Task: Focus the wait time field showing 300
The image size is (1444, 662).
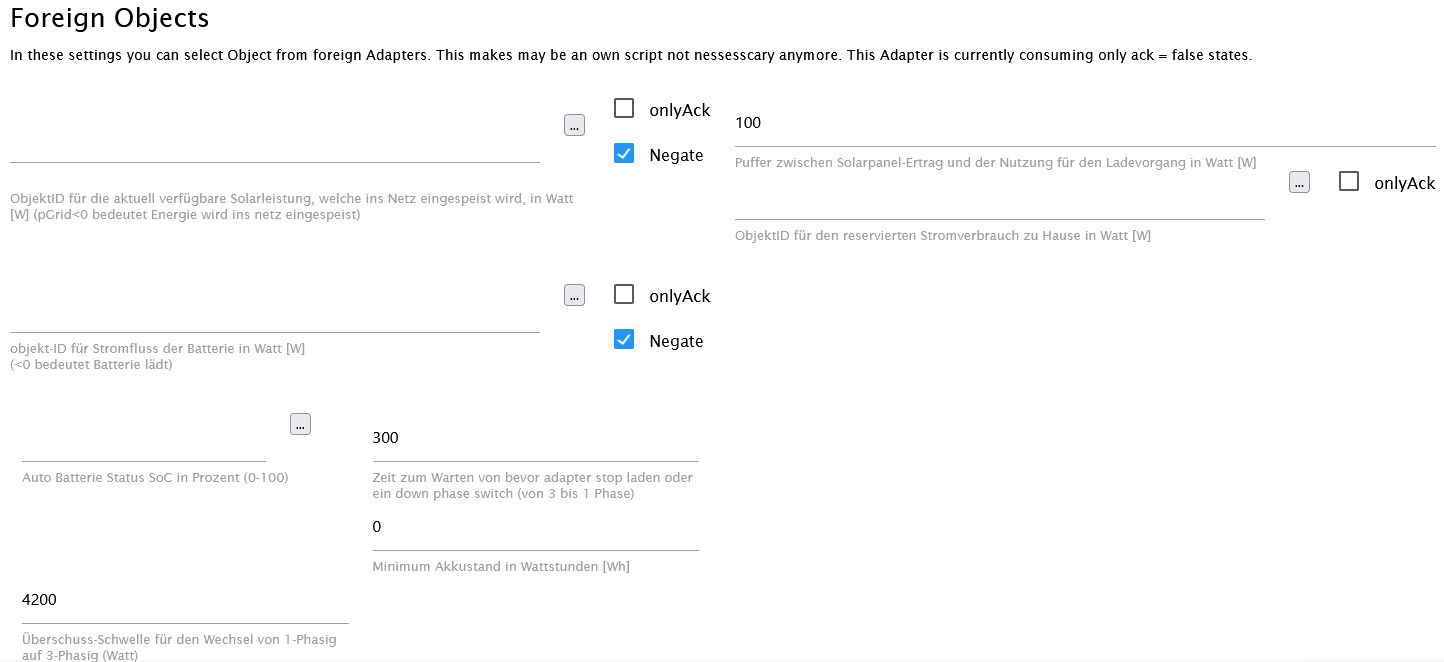Action: 535,438
